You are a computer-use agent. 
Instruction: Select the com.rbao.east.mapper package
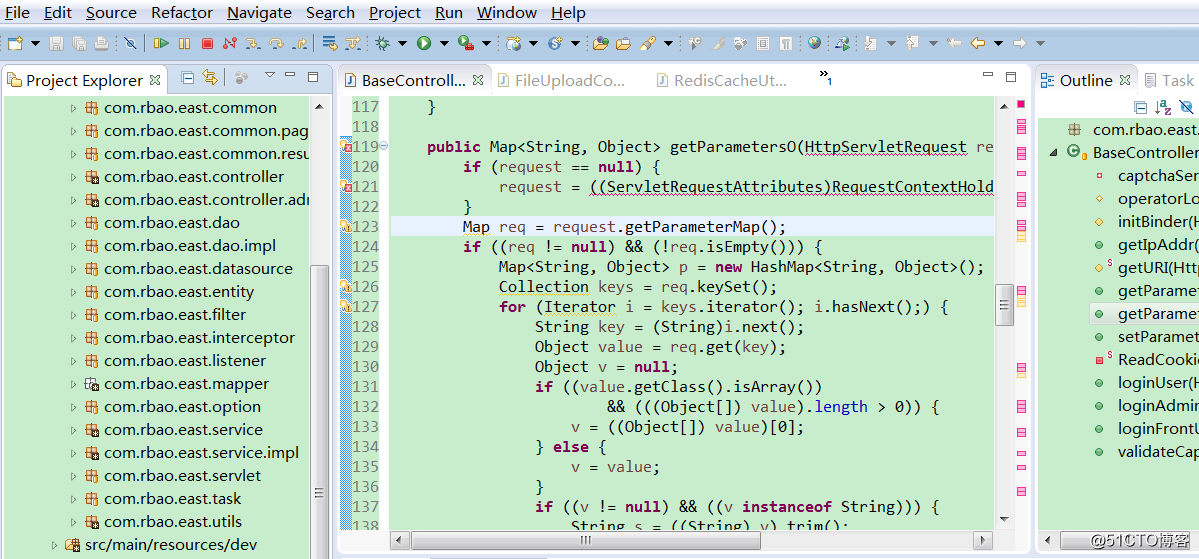(x=186, y=384)
